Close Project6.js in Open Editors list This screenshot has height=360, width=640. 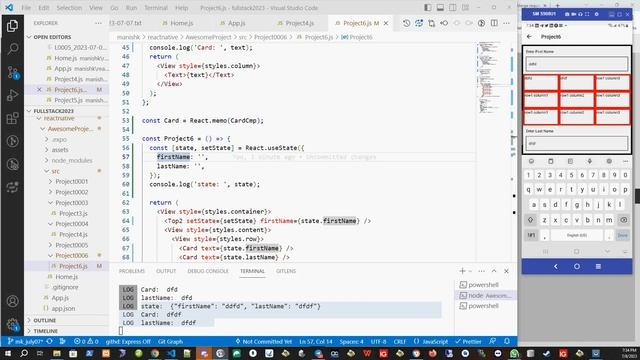[x=39, y=89]
